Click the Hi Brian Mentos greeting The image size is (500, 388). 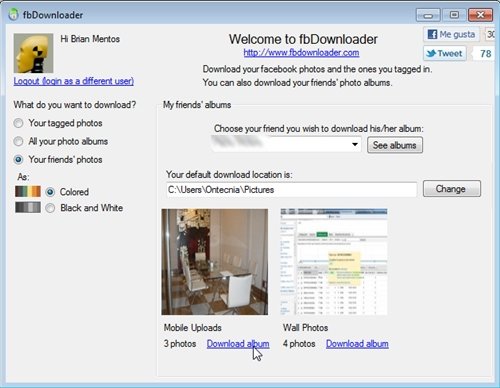click(90, 39)
